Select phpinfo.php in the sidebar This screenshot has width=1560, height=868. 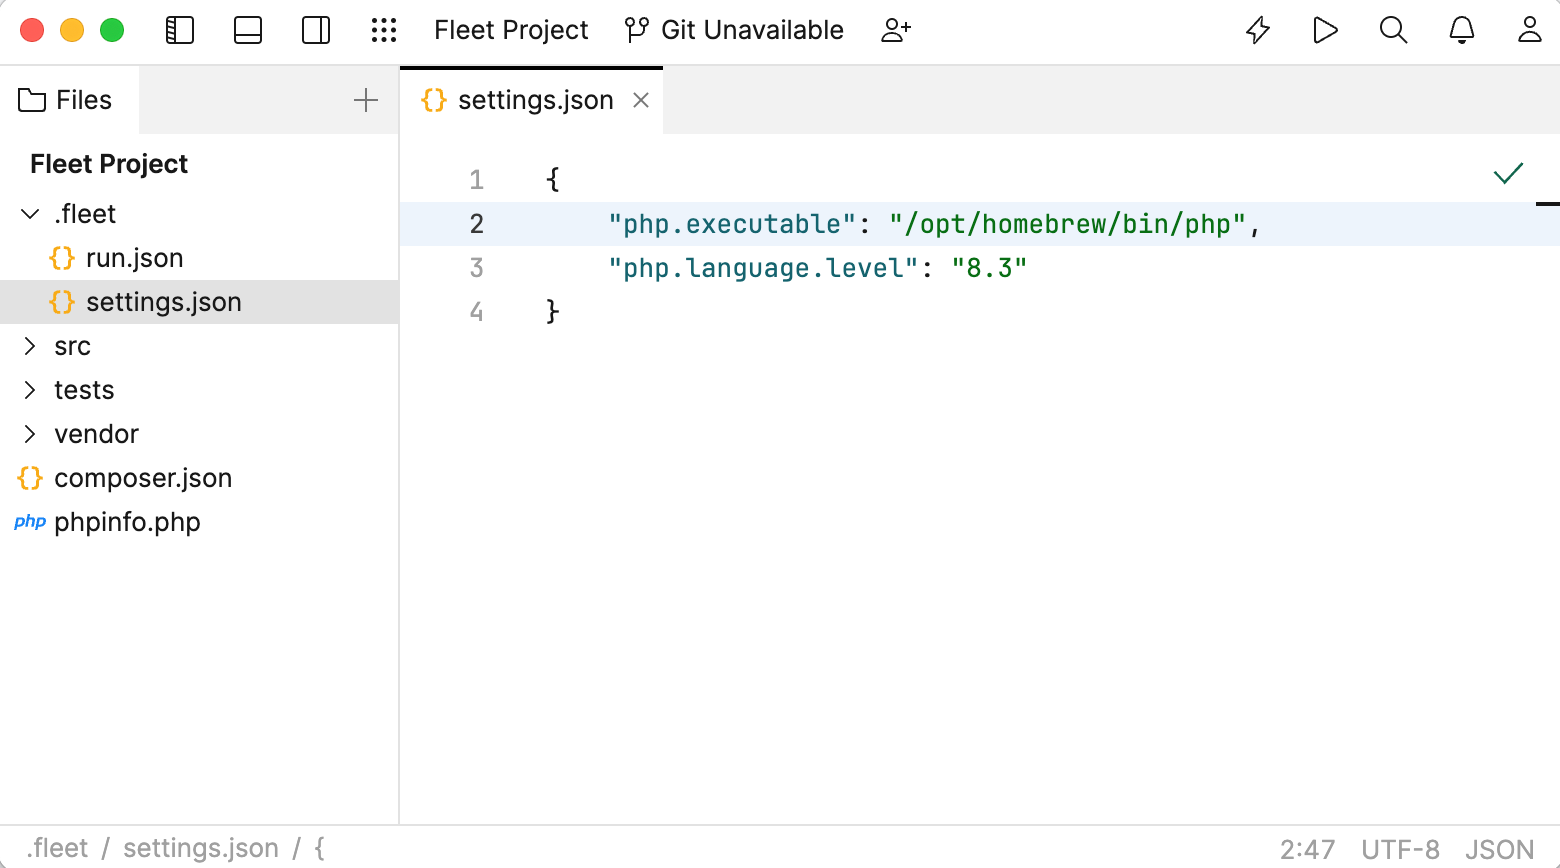pos(127,521)
